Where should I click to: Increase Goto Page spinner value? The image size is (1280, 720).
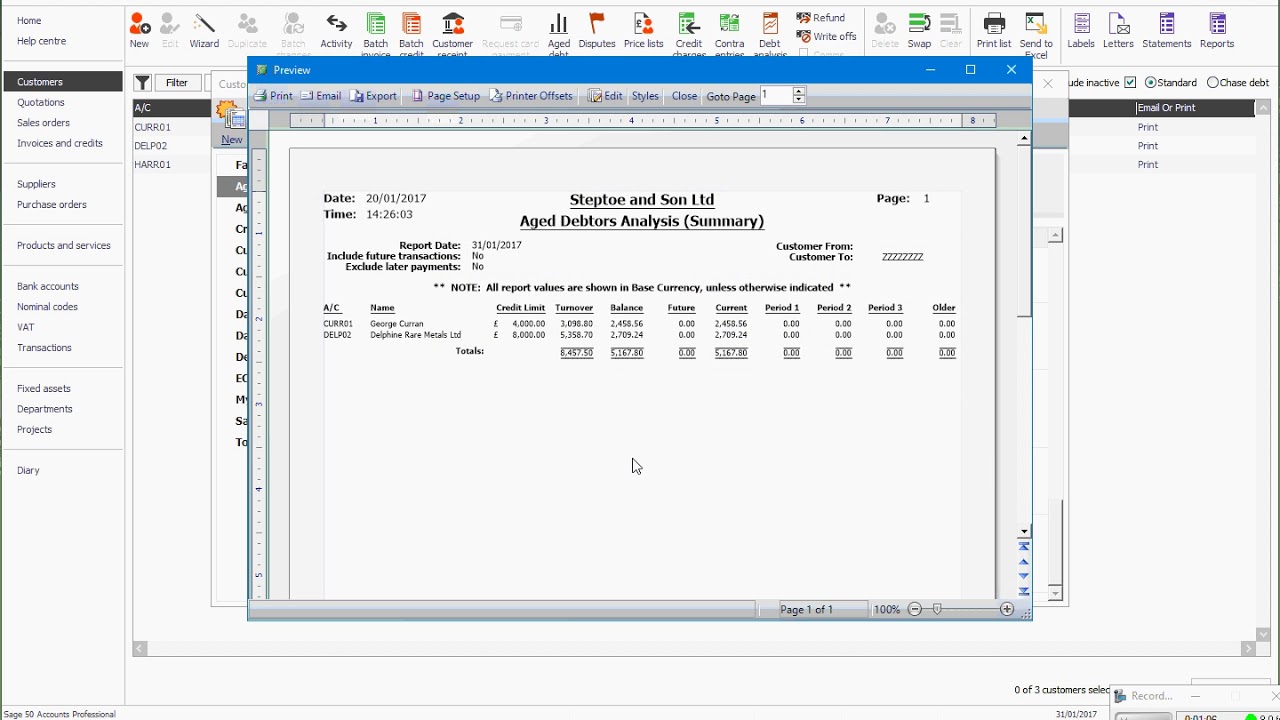(798, 92)
